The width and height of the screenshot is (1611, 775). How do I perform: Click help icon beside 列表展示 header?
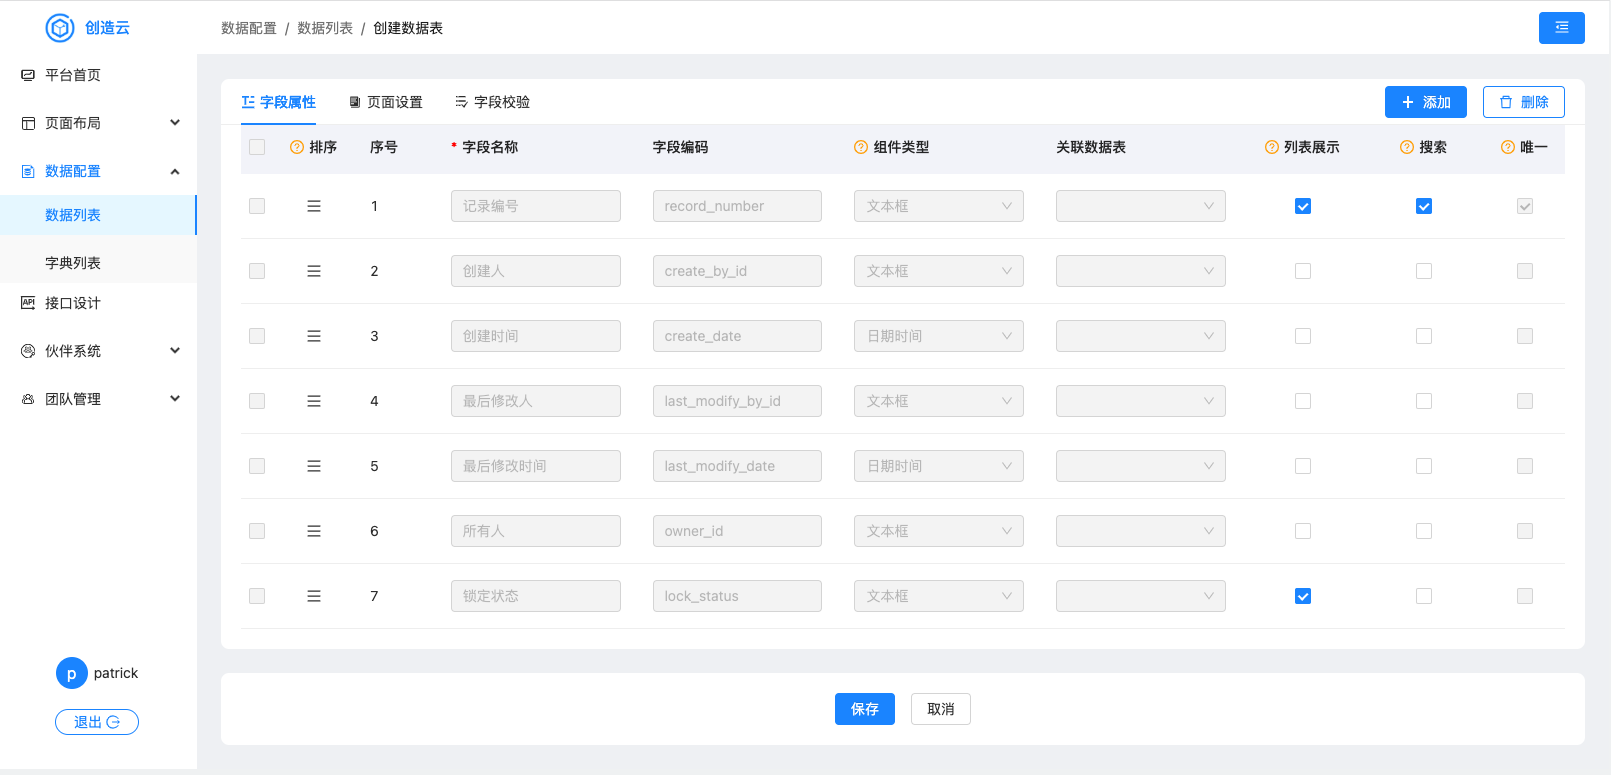(x=1272, y=147)
